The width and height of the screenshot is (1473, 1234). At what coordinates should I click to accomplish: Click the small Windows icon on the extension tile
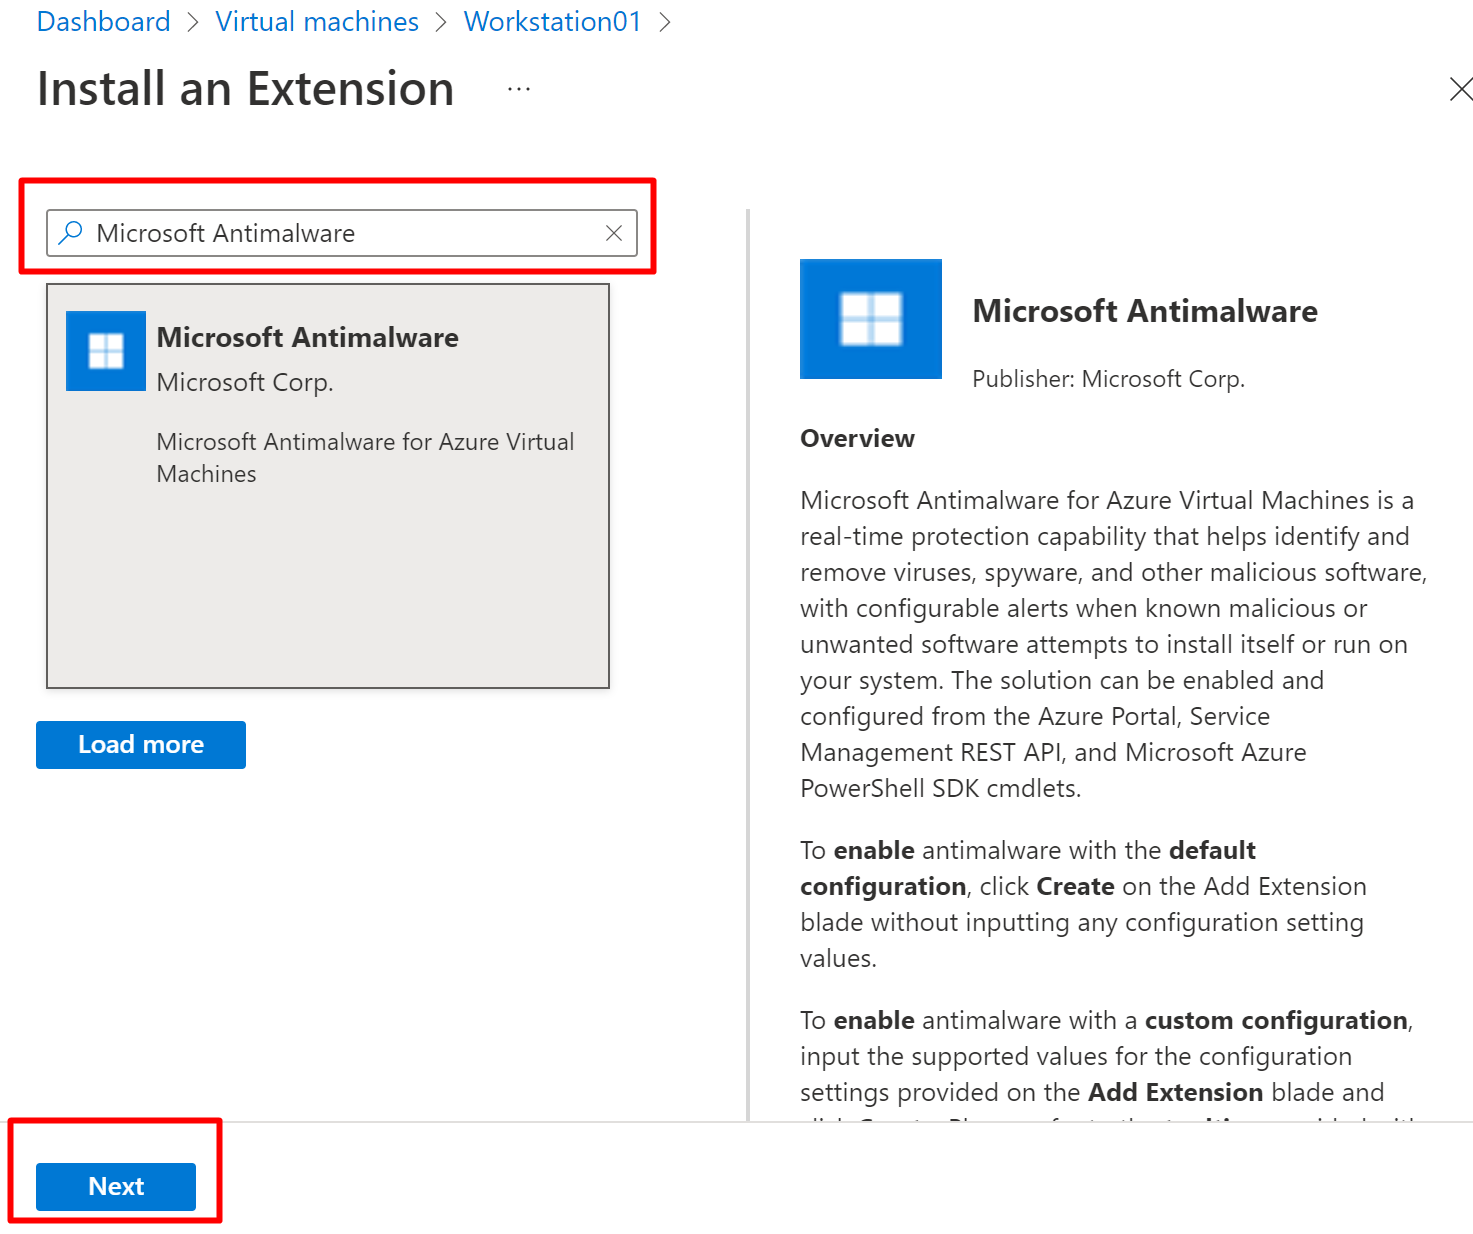[x=106, y=351]
